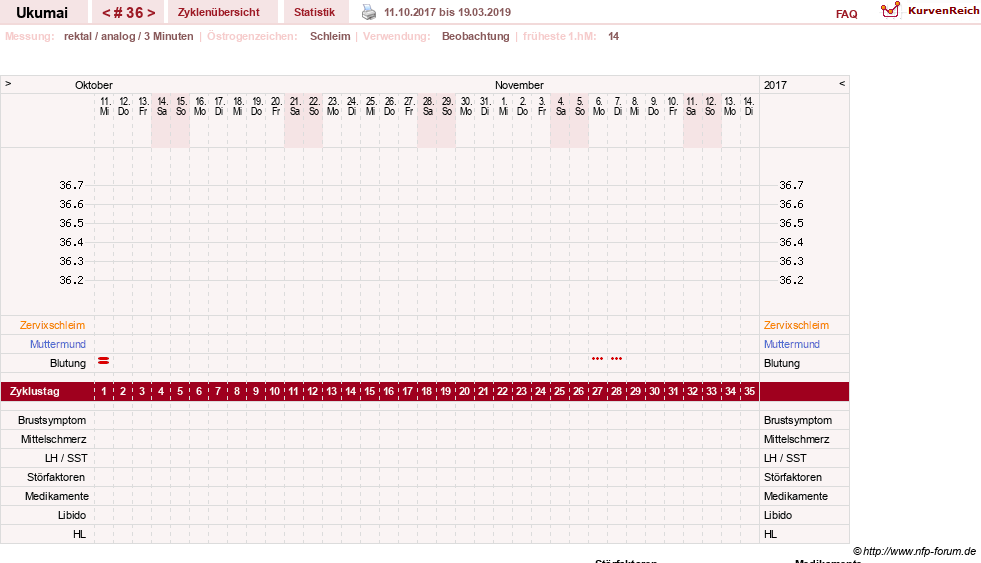Click the left Brustsymptom row label
The width and height of the screenshot is (981, 563).
tap(52, 420)
